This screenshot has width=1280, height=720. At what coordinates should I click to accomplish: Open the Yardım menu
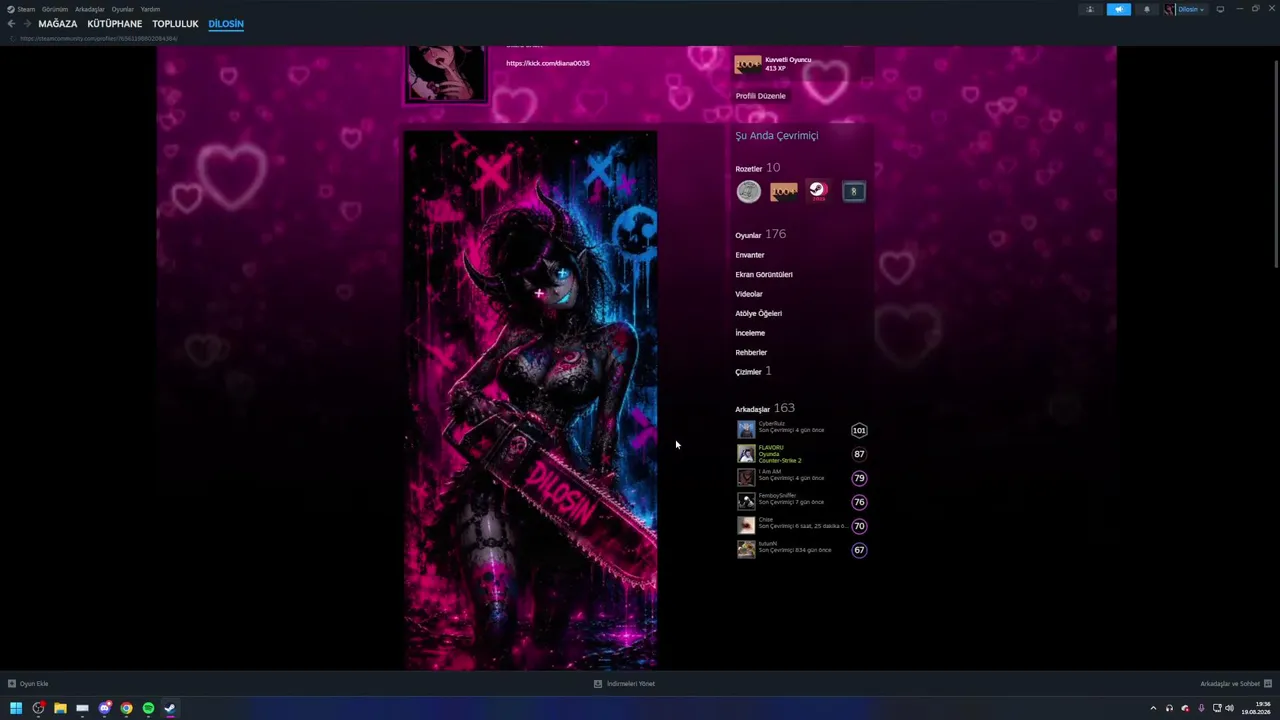151,9
